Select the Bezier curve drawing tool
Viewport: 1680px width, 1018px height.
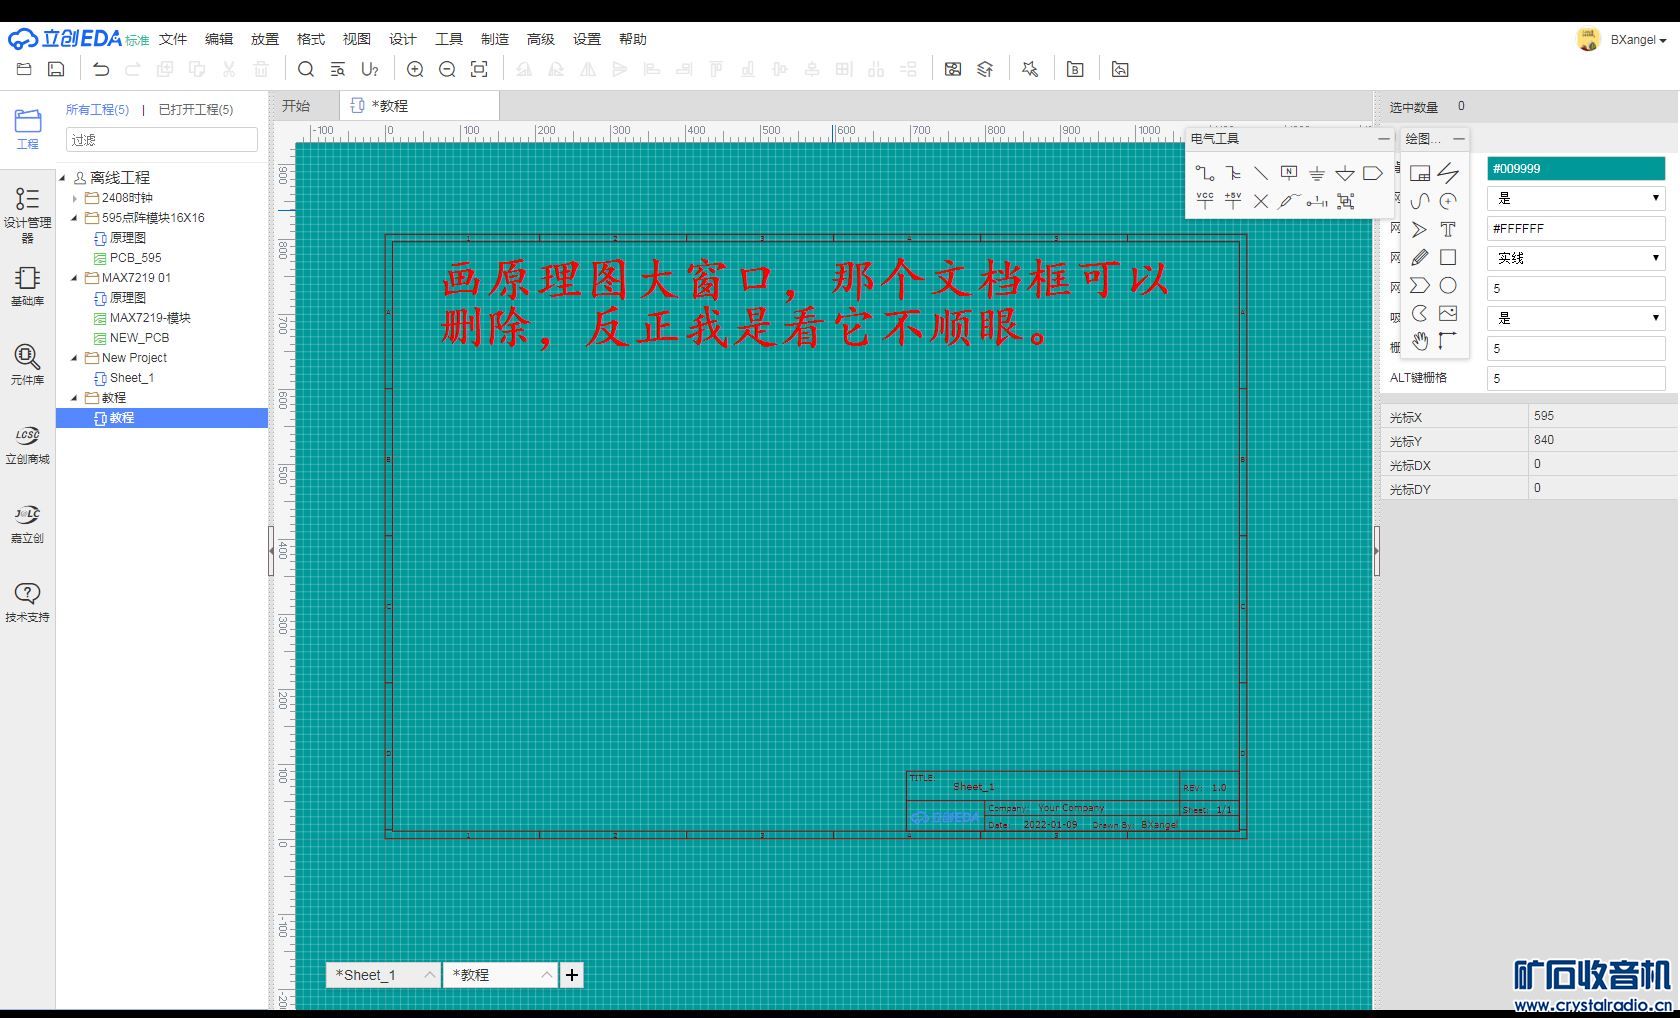pyautogui.click(x=1420, y=201)
